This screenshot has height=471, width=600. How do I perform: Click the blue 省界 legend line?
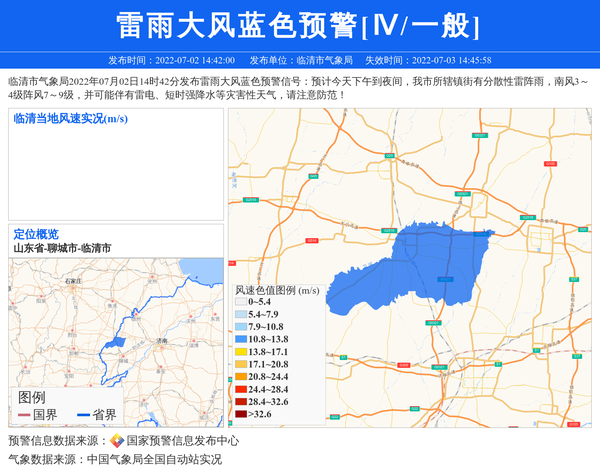point(83,415)
